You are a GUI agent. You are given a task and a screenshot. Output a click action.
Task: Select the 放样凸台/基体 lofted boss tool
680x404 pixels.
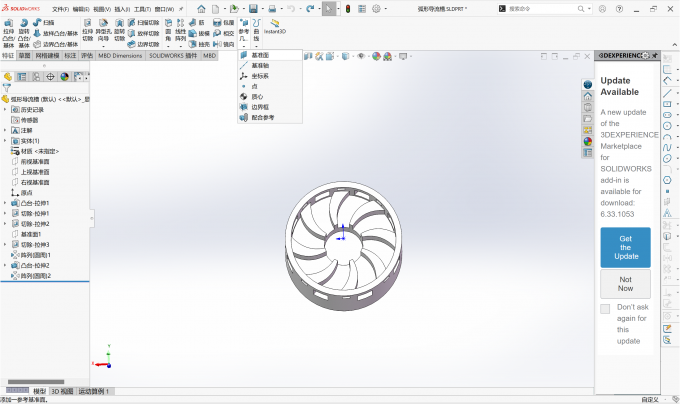pyautogui.click(x=56, y=33)
